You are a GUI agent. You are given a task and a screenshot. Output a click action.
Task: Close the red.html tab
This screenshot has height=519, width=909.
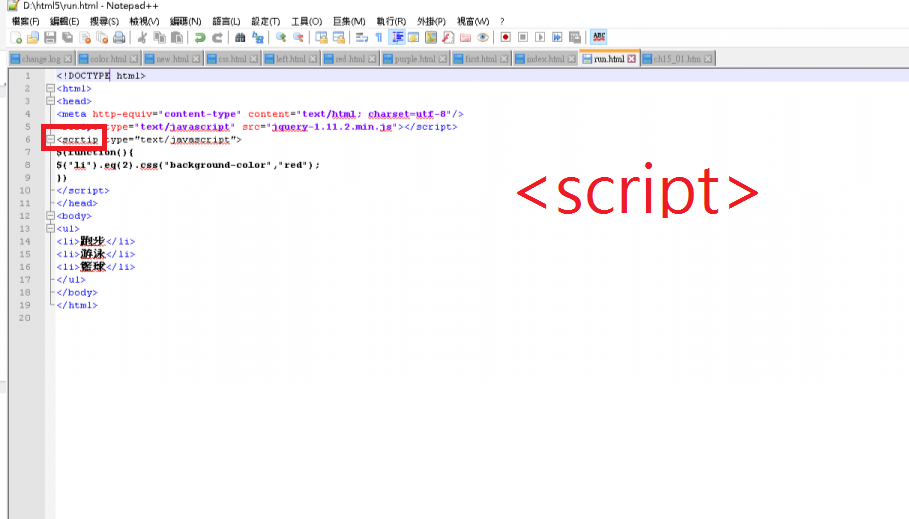[372, 59]
